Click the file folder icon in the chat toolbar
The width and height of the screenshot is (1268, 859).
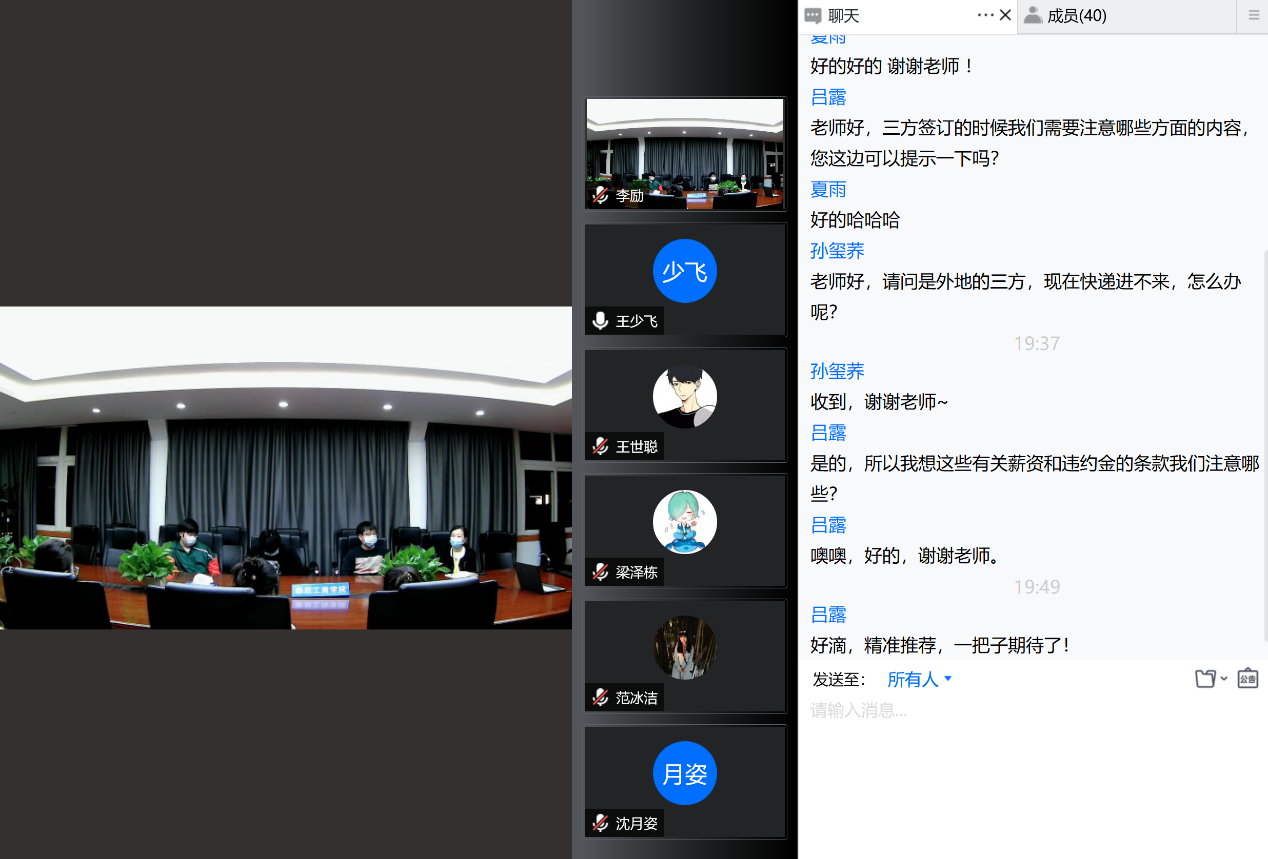tap(1206, 679)
